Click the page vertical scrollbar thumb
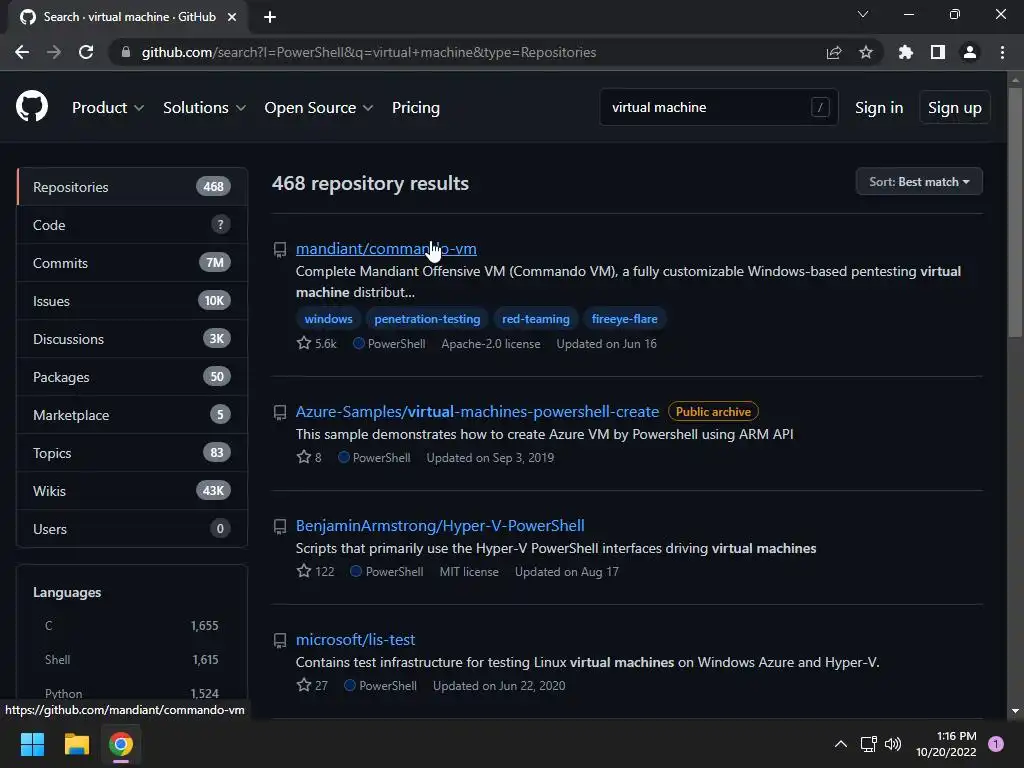 [1015, 212]
